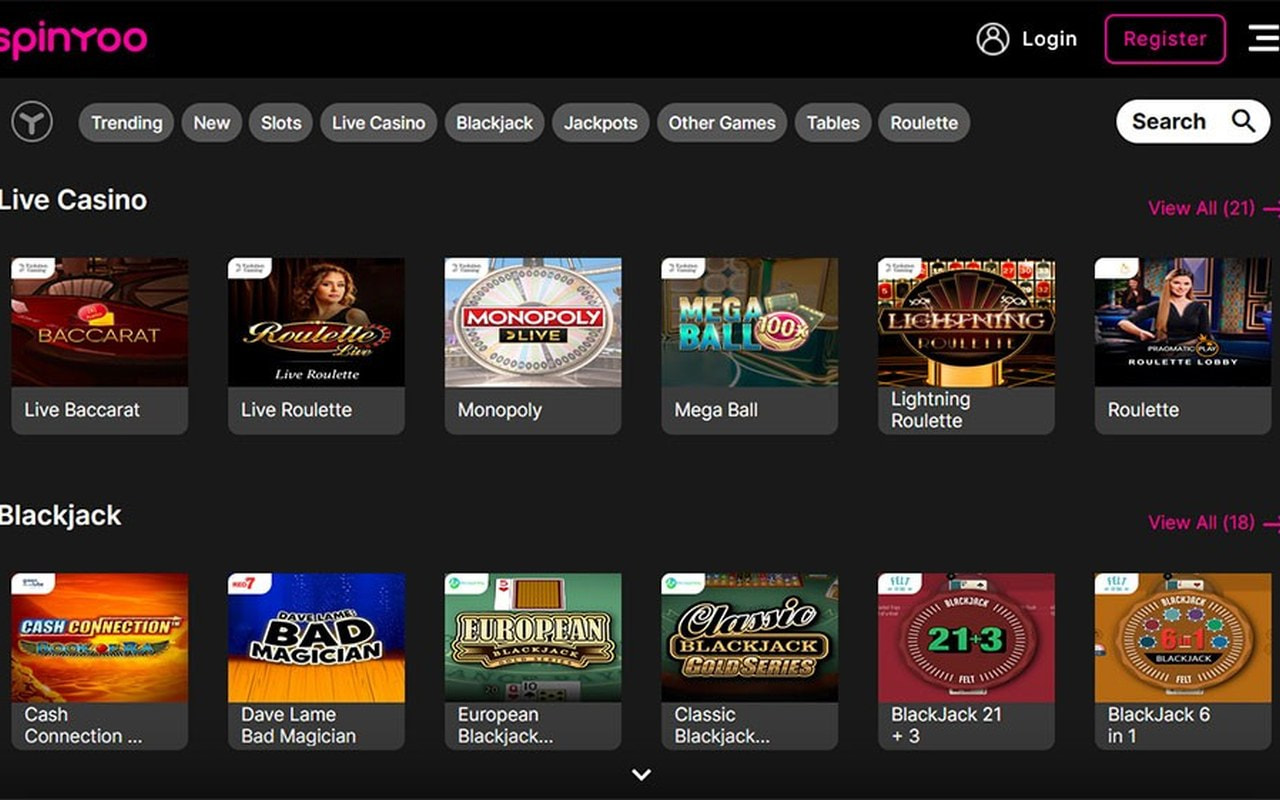Select the Other Games category tab
This screenshot has width=1280, height=800.
722,123
